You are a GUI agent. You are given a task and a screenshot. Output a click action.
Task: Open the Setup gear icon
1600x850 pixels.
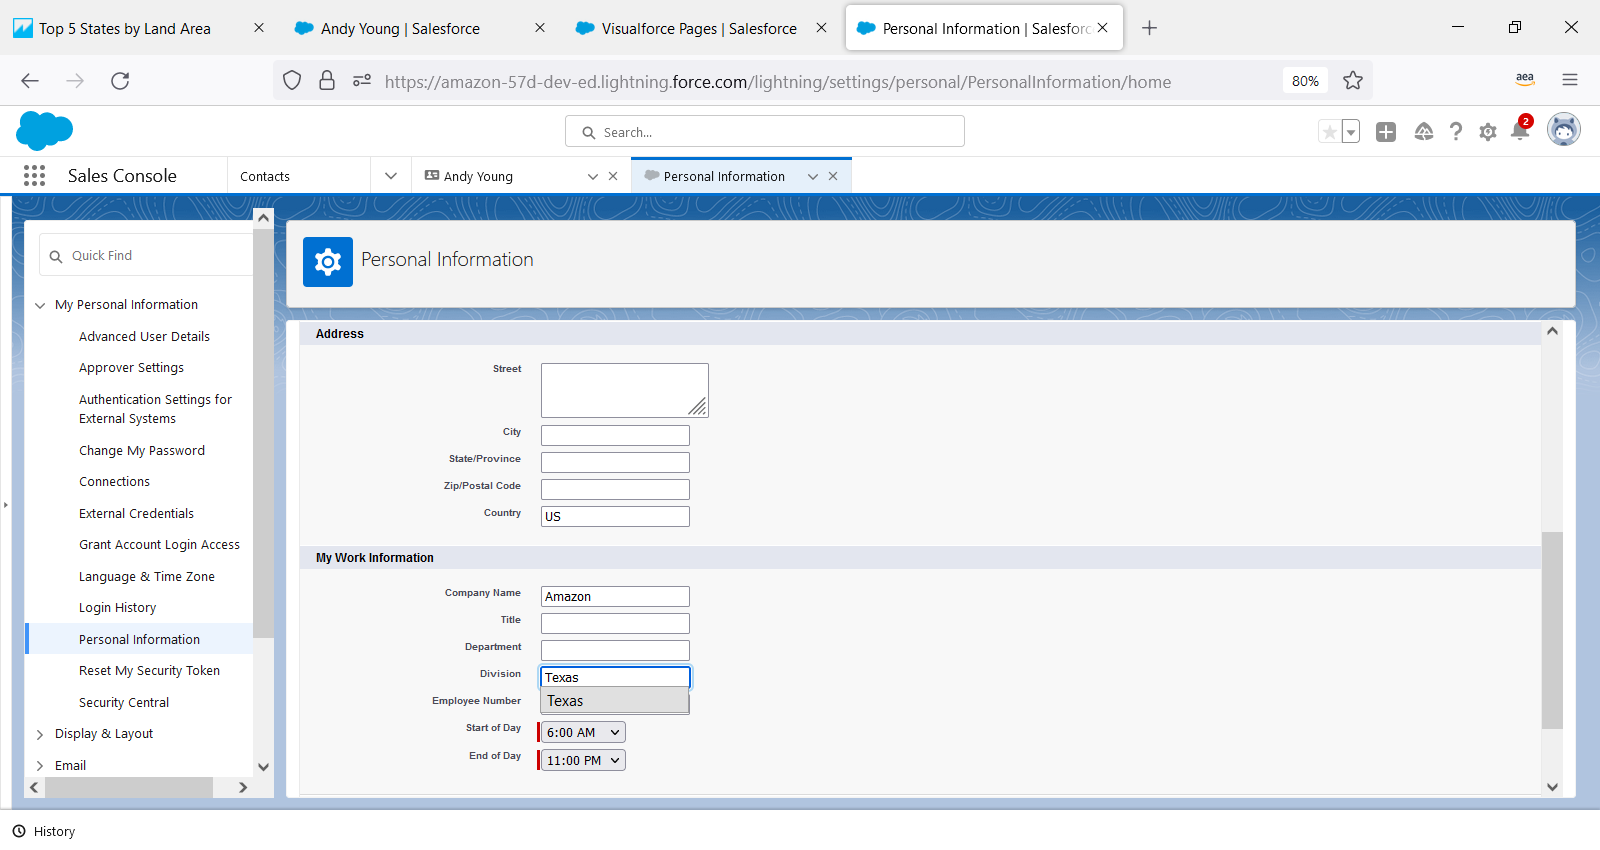coord(1488,132)
